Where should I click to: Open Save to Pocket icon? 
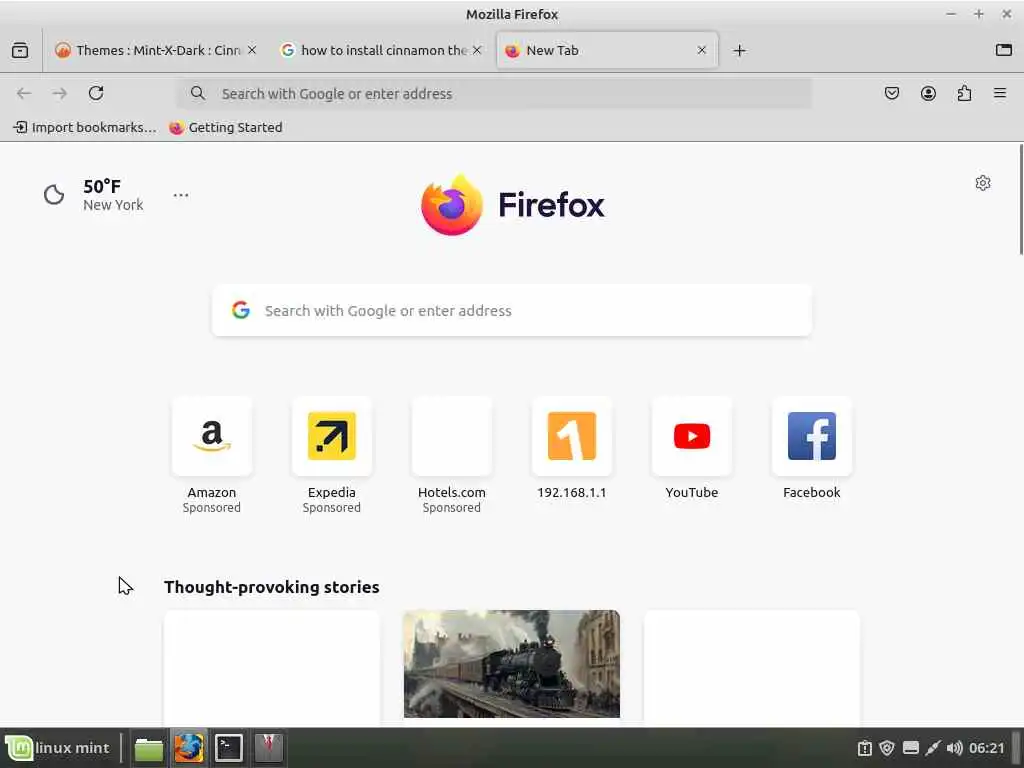891,93
